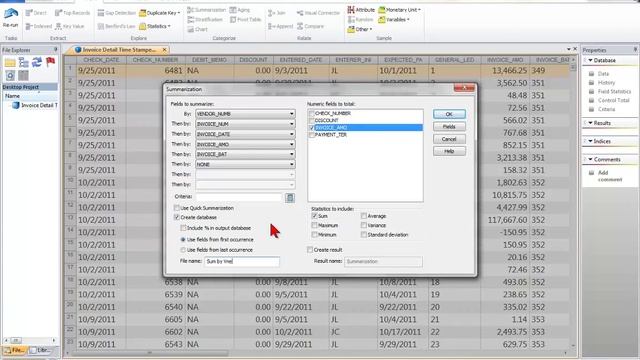Collapse the Database section in Properties

(x=590, y=60)
